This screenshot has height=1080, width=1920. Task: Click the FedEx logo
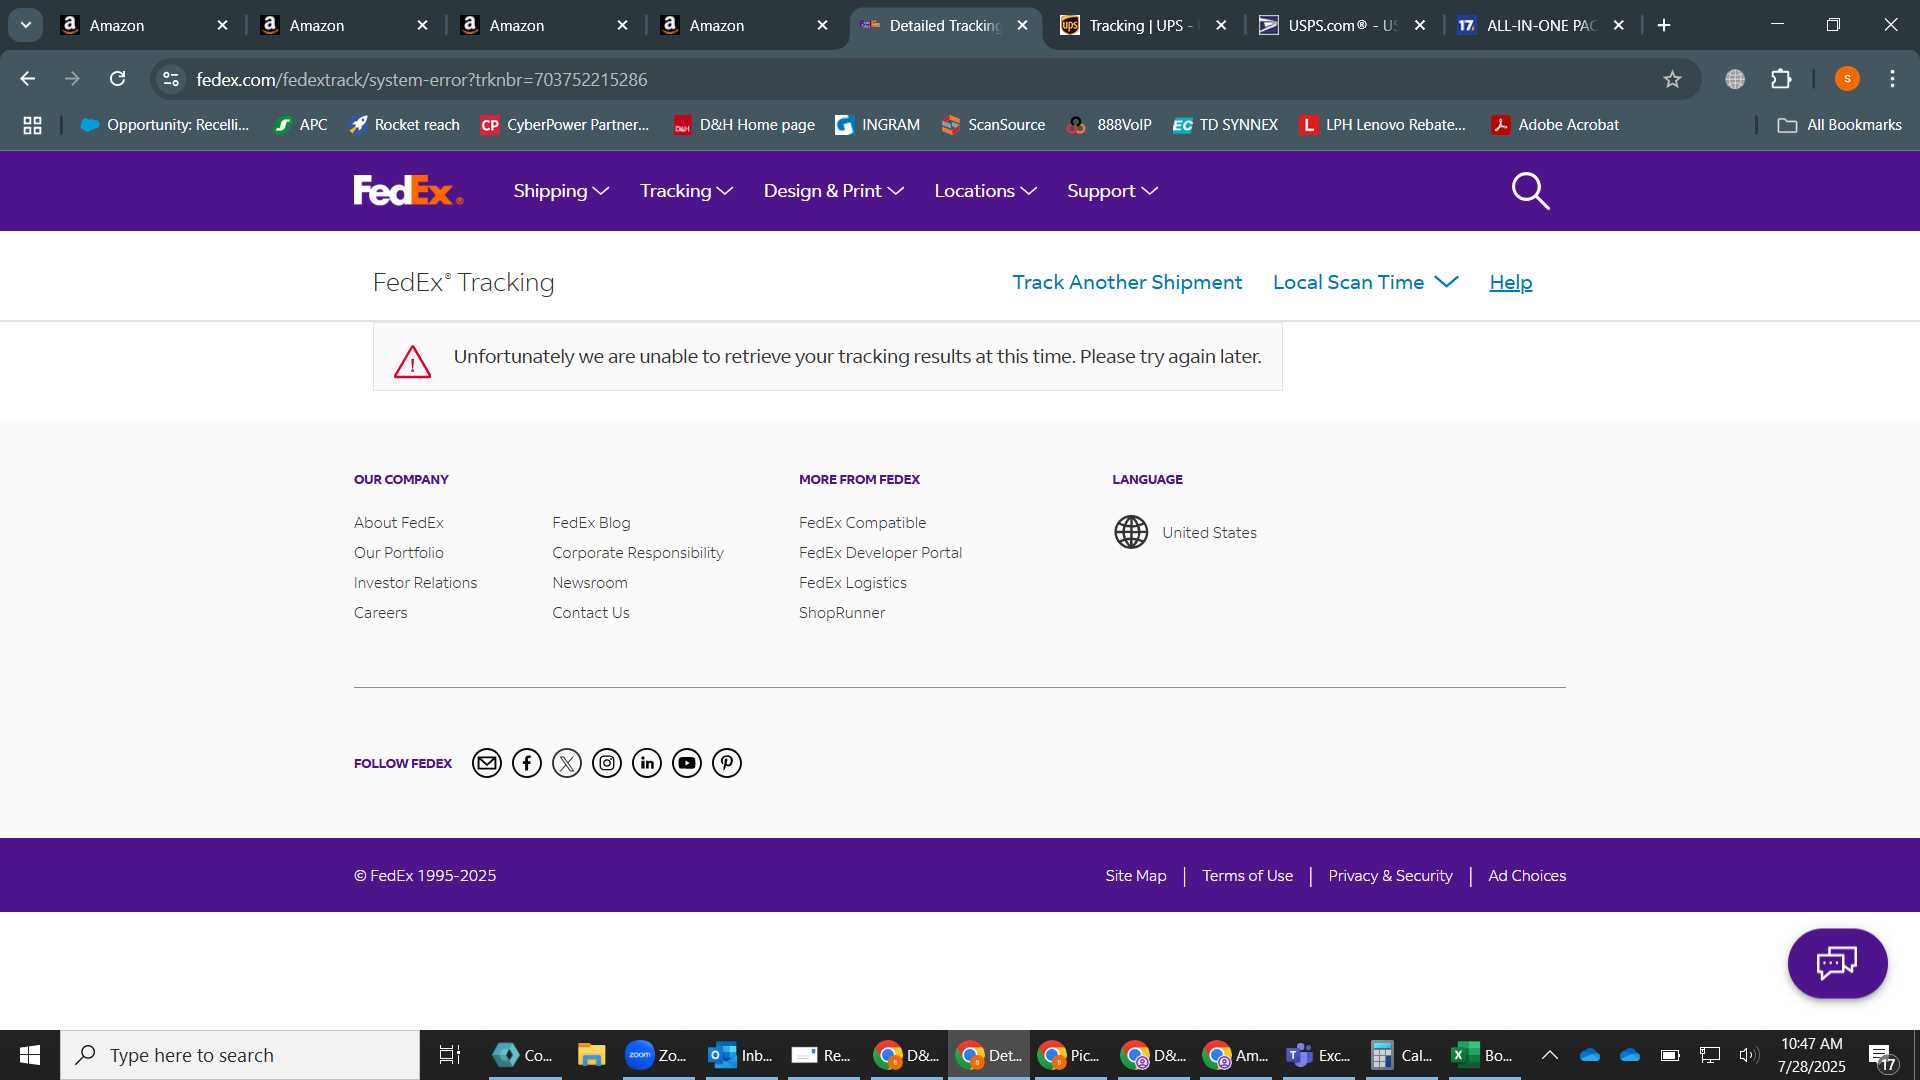tap(408, 190)
